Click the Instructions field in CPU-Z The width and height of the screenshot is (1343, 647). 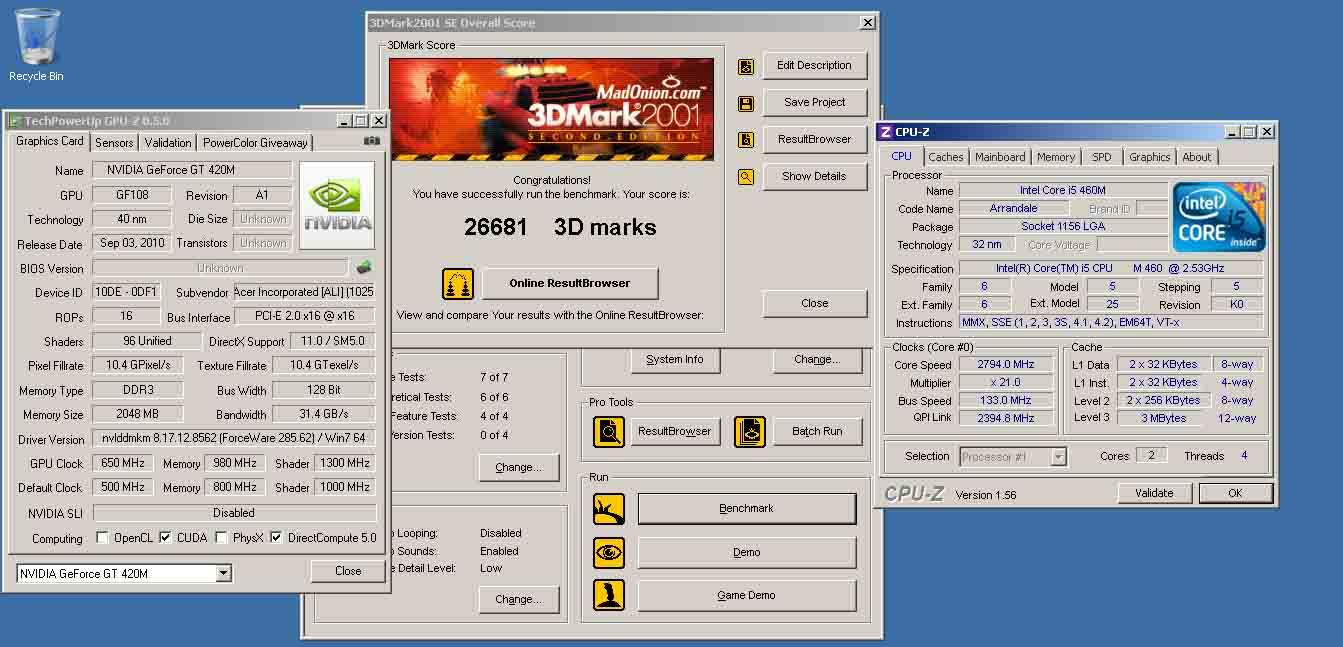pos(1111,322)
